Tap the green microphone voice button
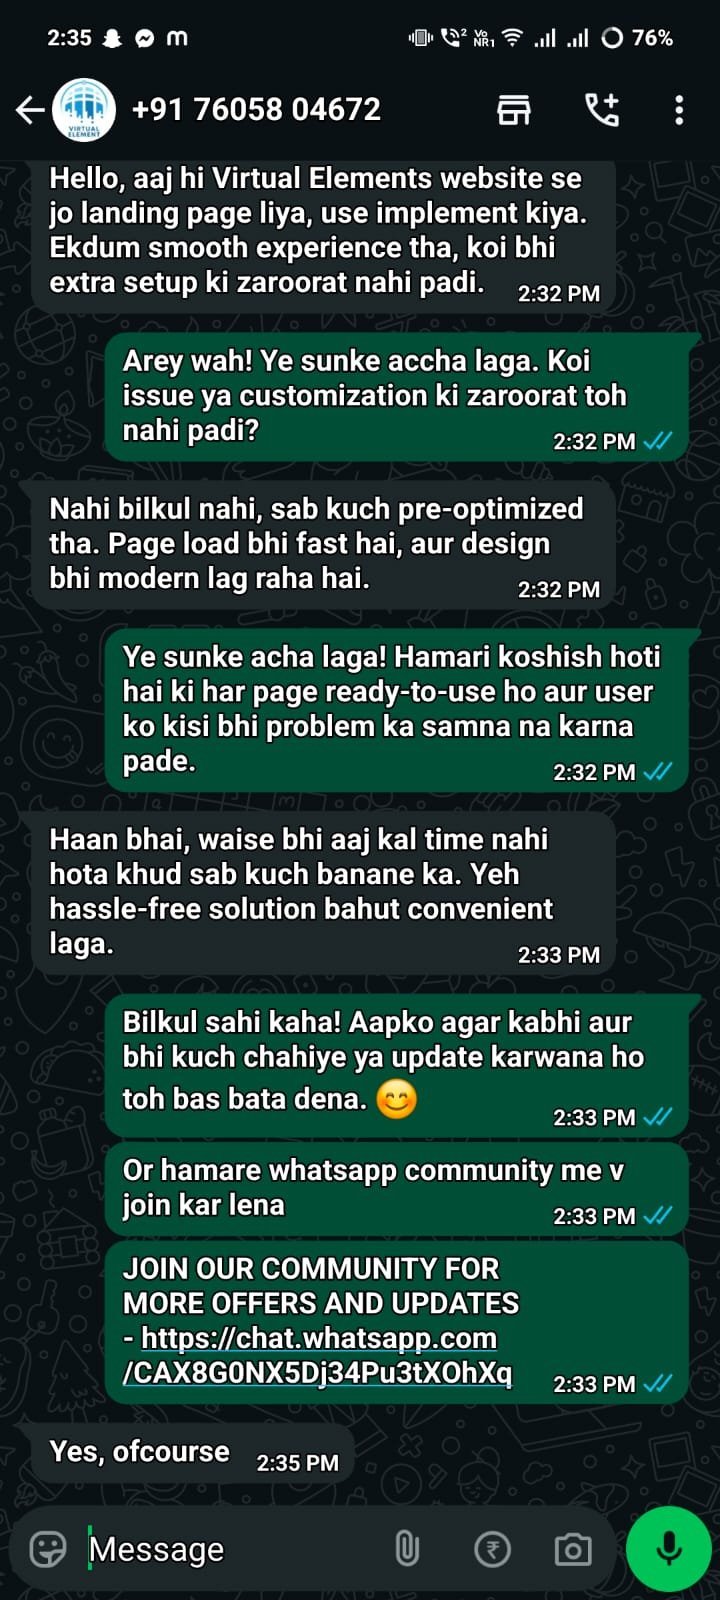This screenshot has height=1600, width=720. (668, 1548)
